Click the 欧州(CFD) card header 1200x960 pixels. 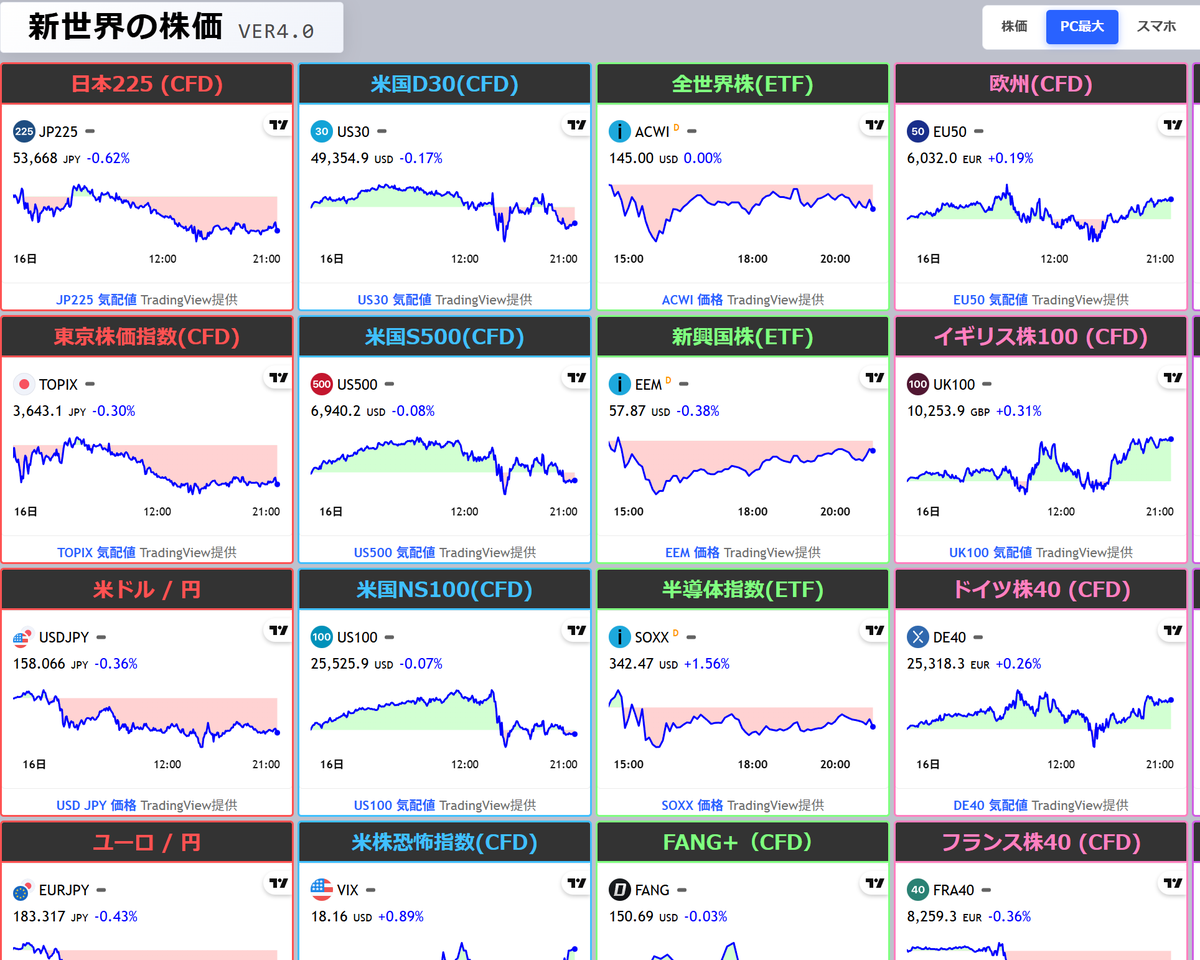[x=1041, y=84]
